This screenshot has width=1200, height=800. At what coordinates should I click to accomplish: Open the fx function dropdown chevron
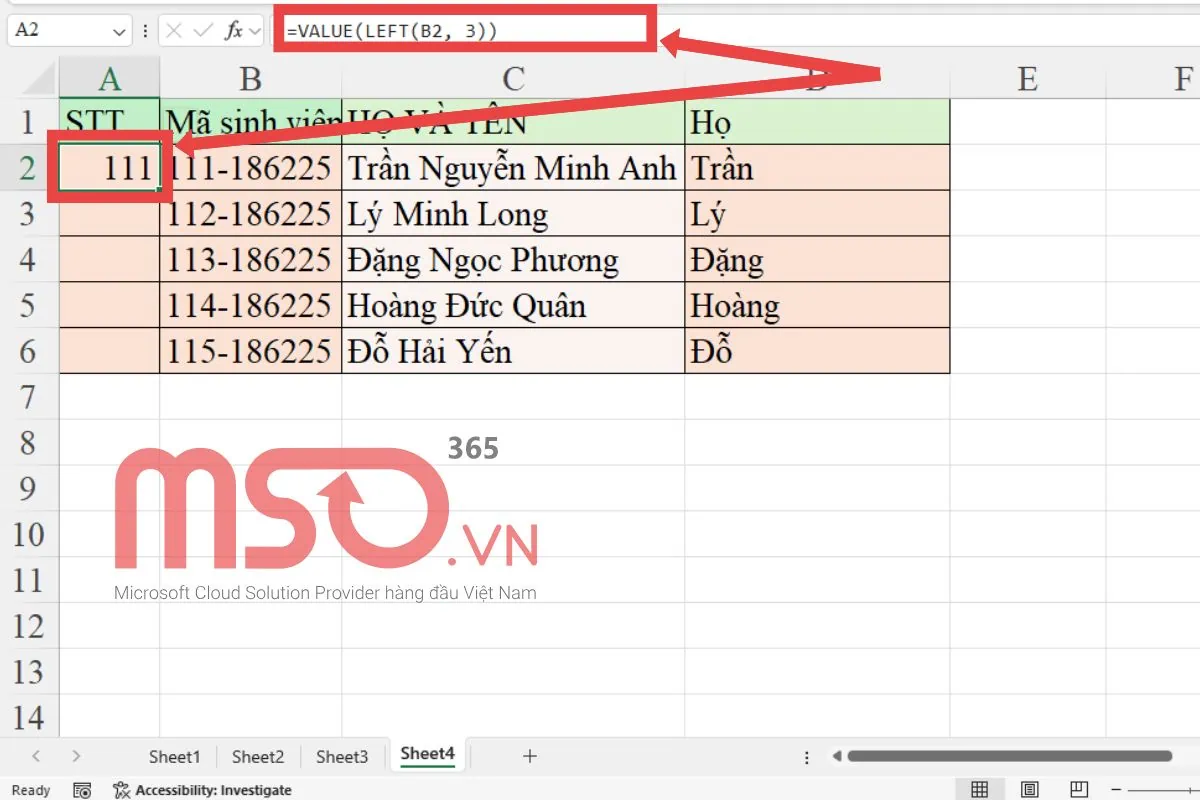(x=256, y=29)
